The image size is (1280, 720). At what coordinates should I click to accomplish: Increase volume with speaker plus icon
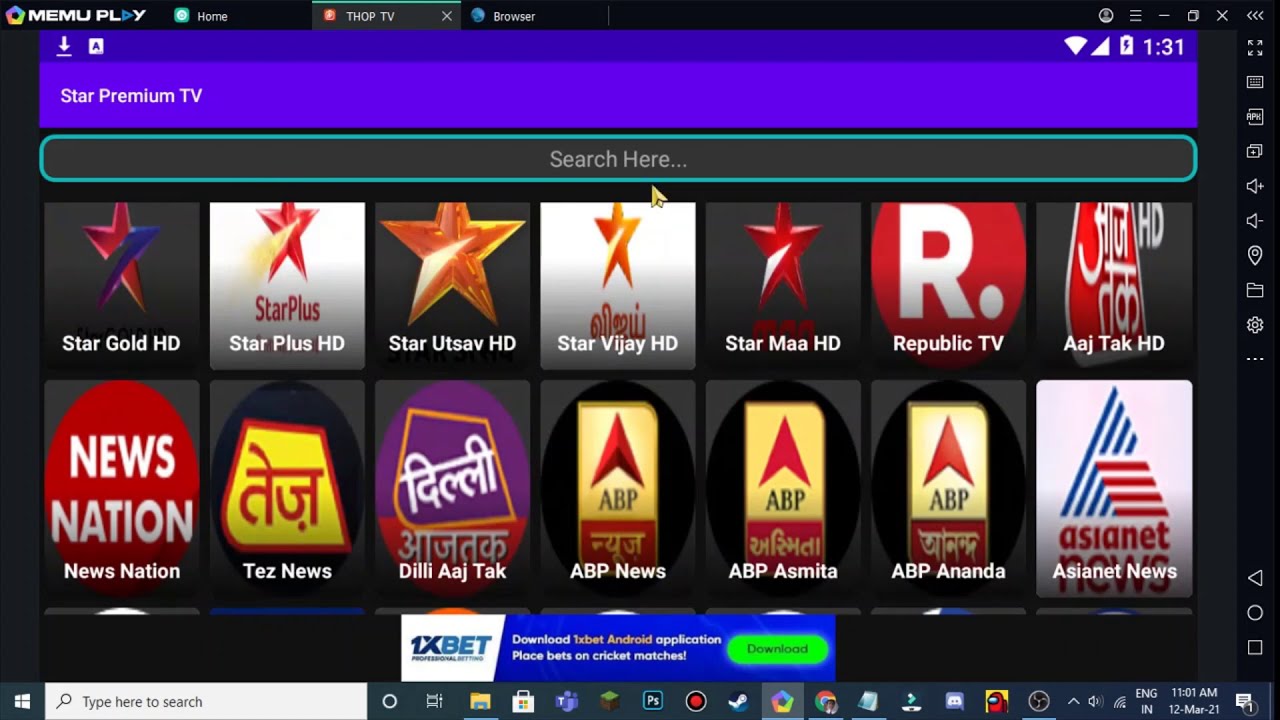pyautogui.click(x=1255, y=186)
